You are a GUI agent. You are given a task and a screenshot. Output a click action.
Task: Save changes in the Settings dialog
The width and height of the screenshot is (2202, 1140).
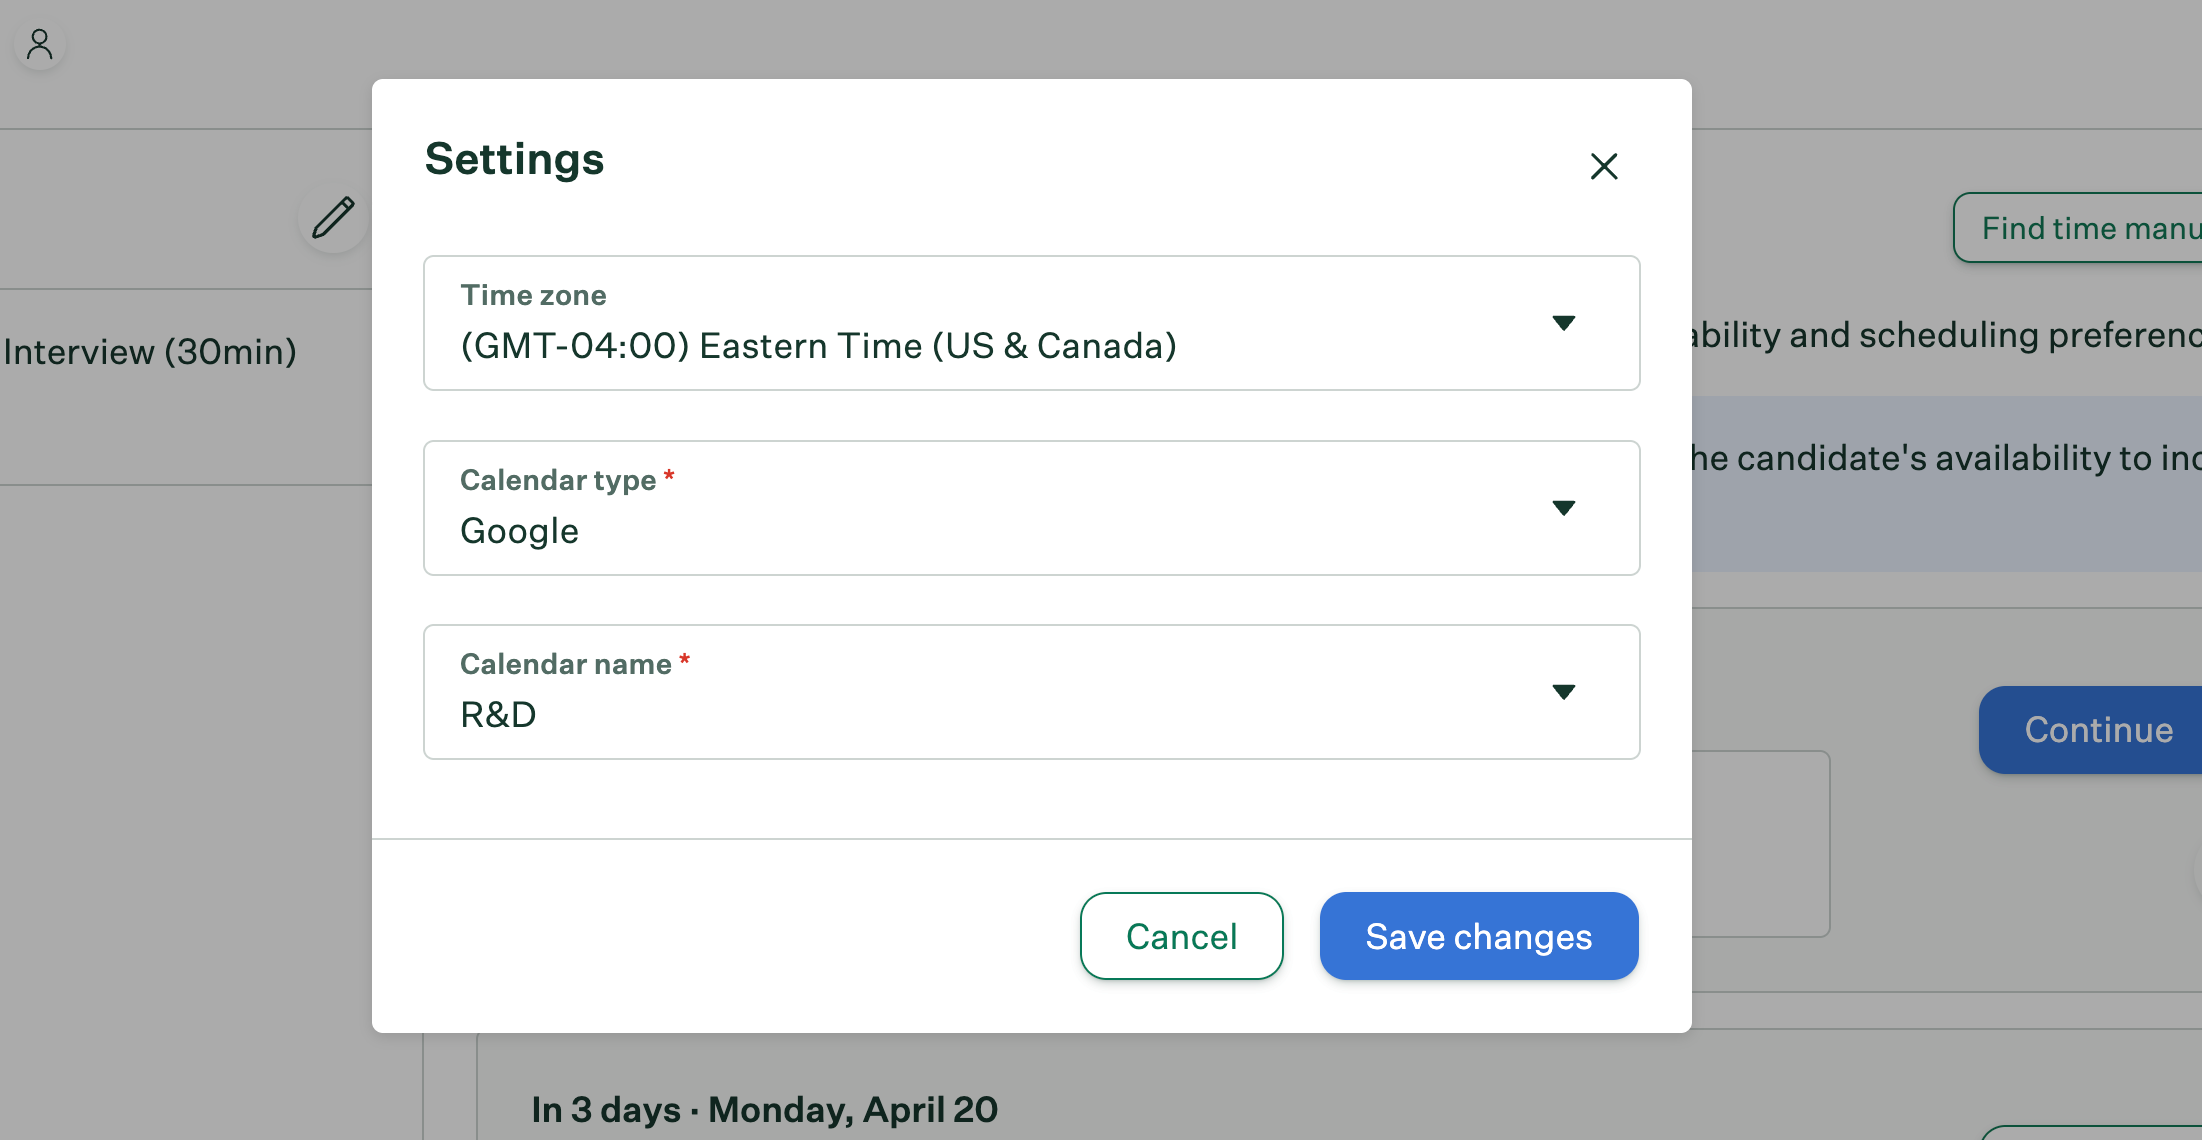click(1478, 936)
